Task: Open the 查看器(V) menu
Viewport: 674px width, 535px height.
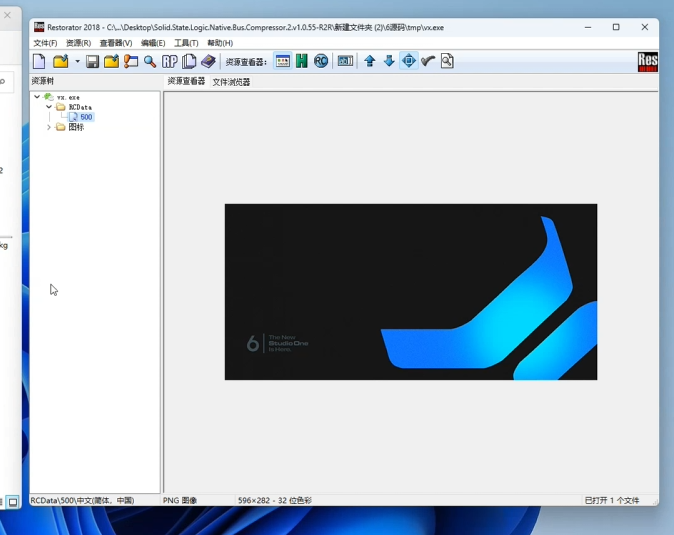Action: coord(116,43)
